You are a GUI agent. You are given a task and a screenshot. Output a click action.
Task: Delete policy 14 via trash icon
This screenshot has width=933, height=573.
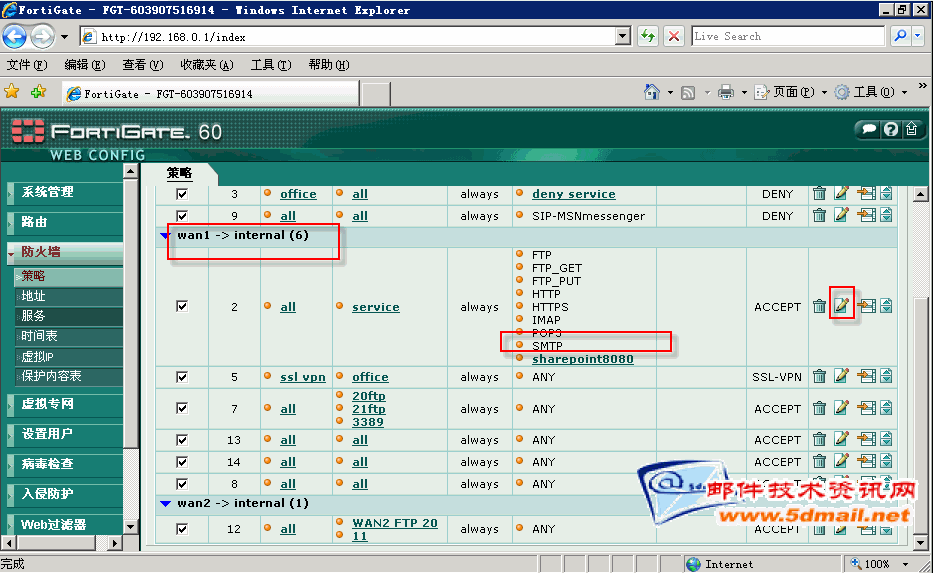click(x=819, y=461)
